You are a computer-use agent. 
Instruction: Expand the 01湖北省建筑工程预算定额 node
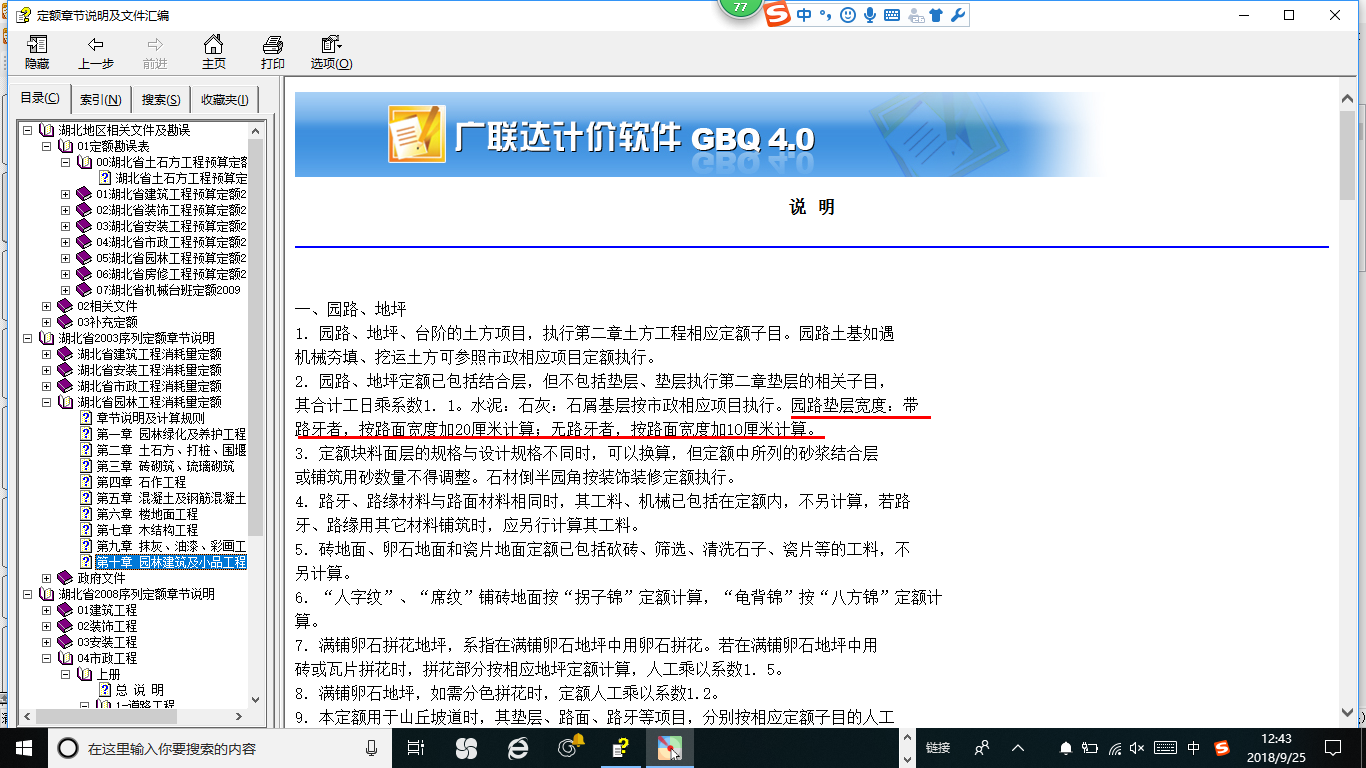(65, 194)
